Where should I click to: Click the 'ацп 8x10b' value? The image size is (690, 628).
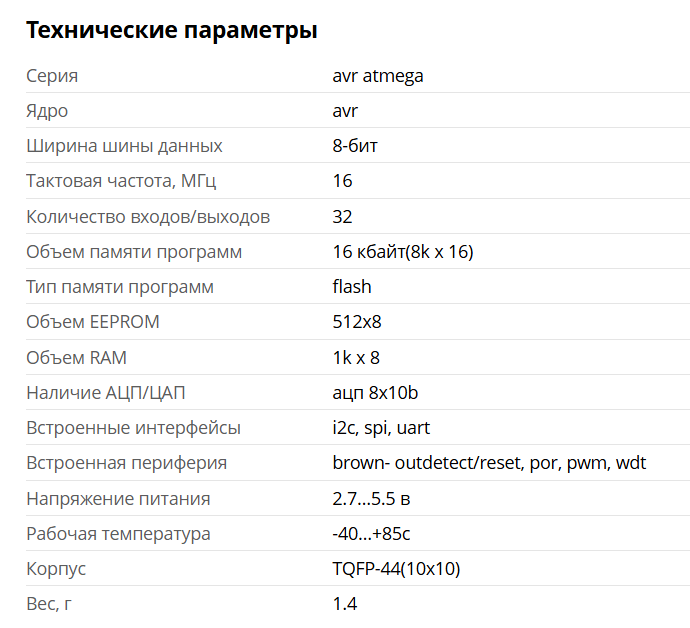click(375, 393)
